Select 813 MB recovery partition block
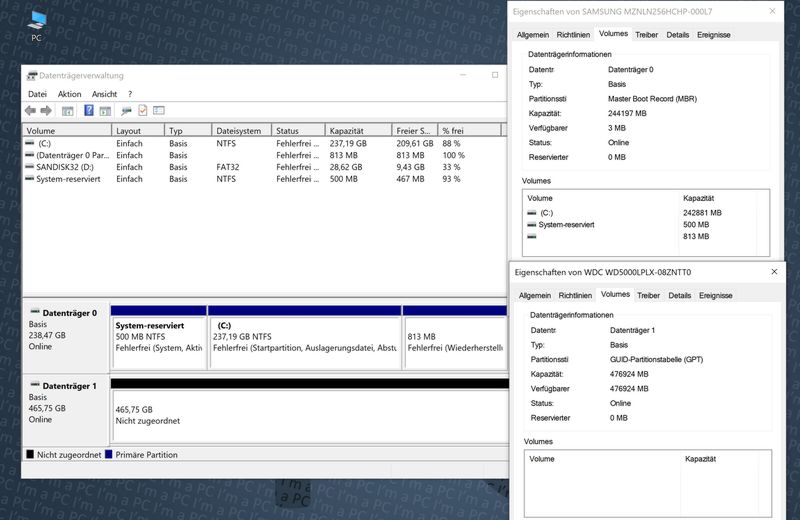 (x=455, y=337)
